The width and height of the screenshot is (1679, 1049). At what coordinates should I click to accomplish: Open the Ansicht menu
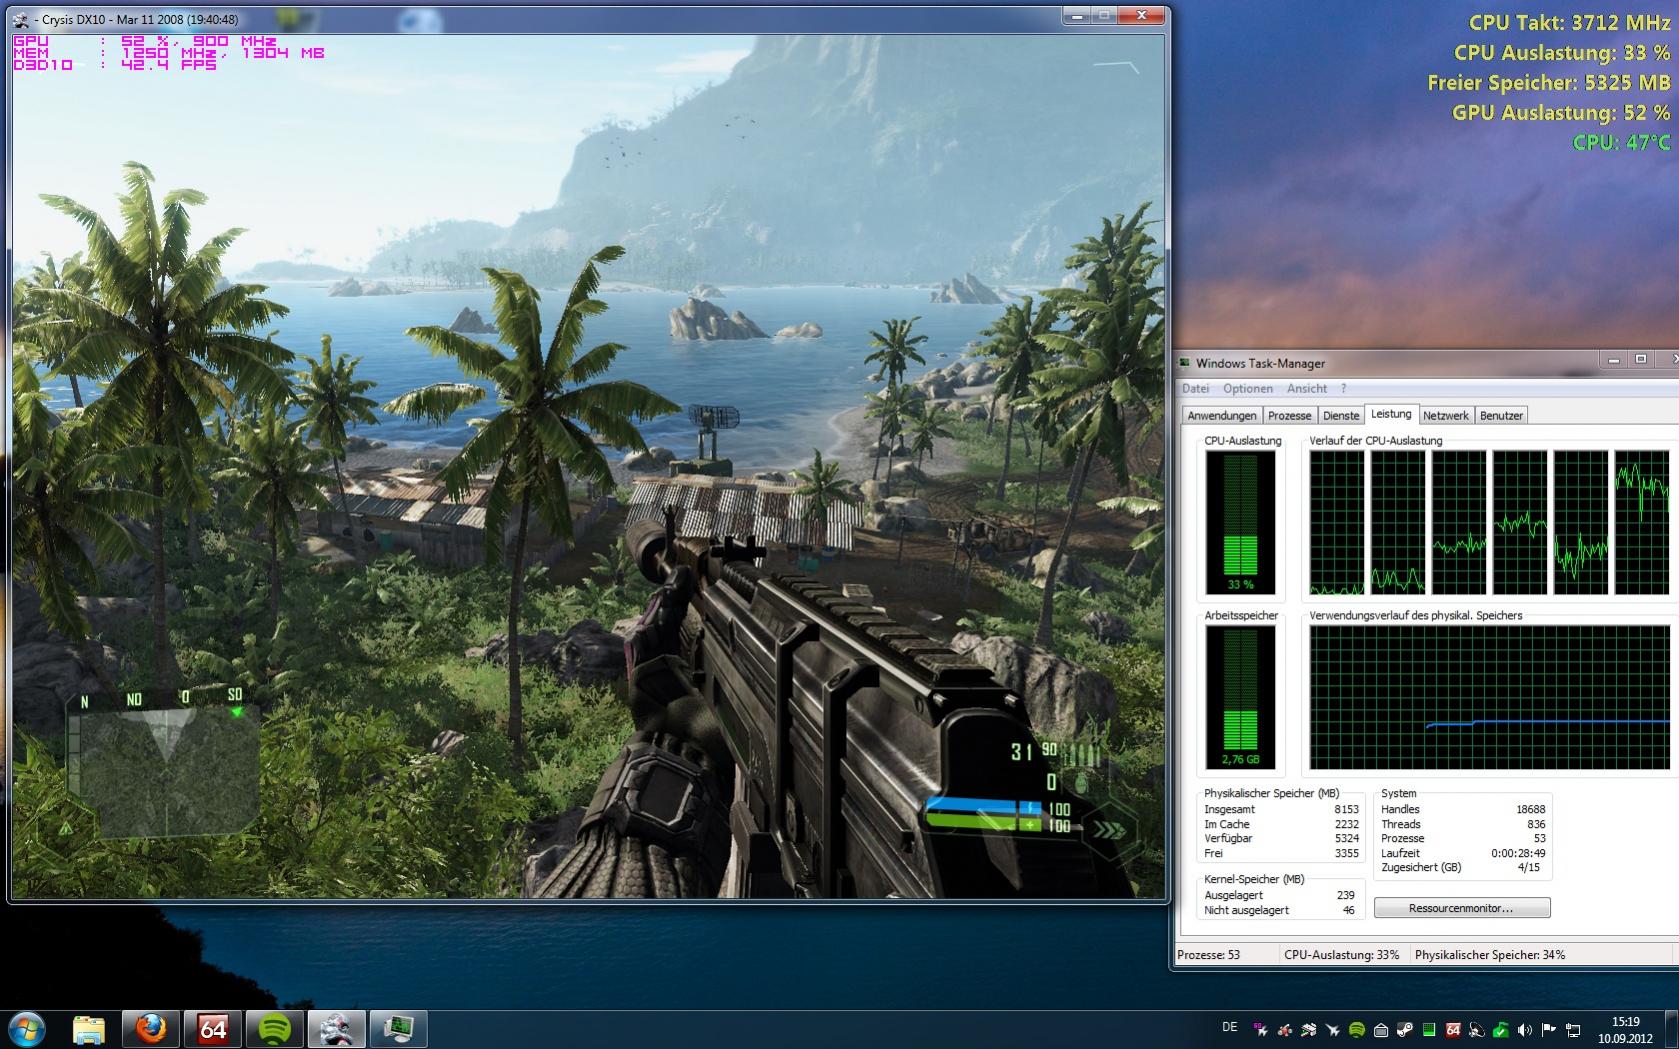1307,388
